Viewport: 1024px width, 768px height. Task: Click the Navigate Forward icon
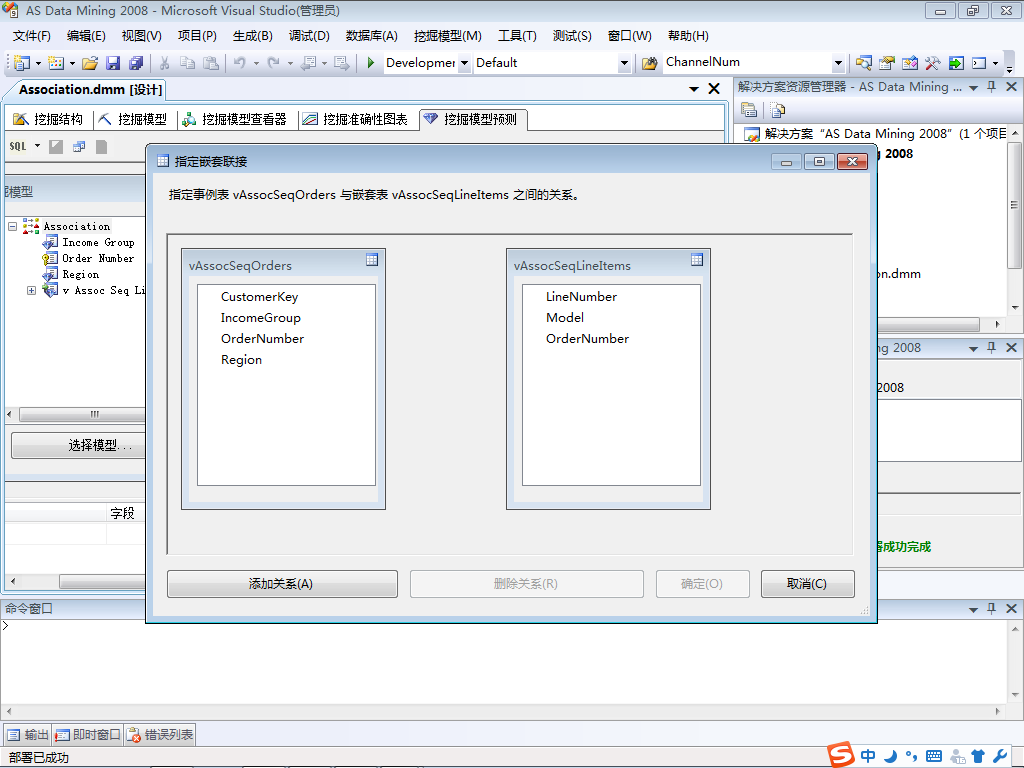click(341, 63)
